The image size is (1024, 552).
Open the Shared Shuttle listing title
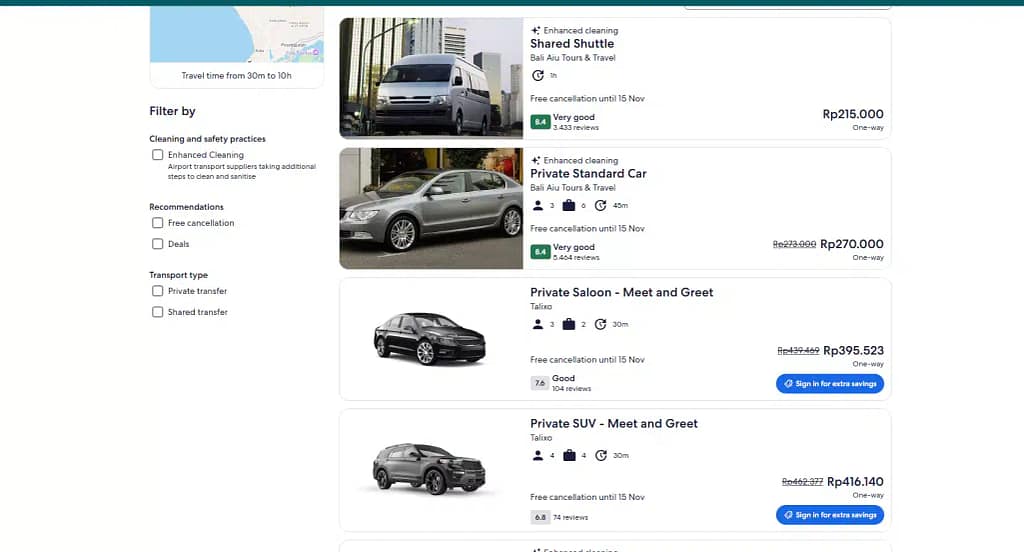pyautogui.click(x=572, y=44)
